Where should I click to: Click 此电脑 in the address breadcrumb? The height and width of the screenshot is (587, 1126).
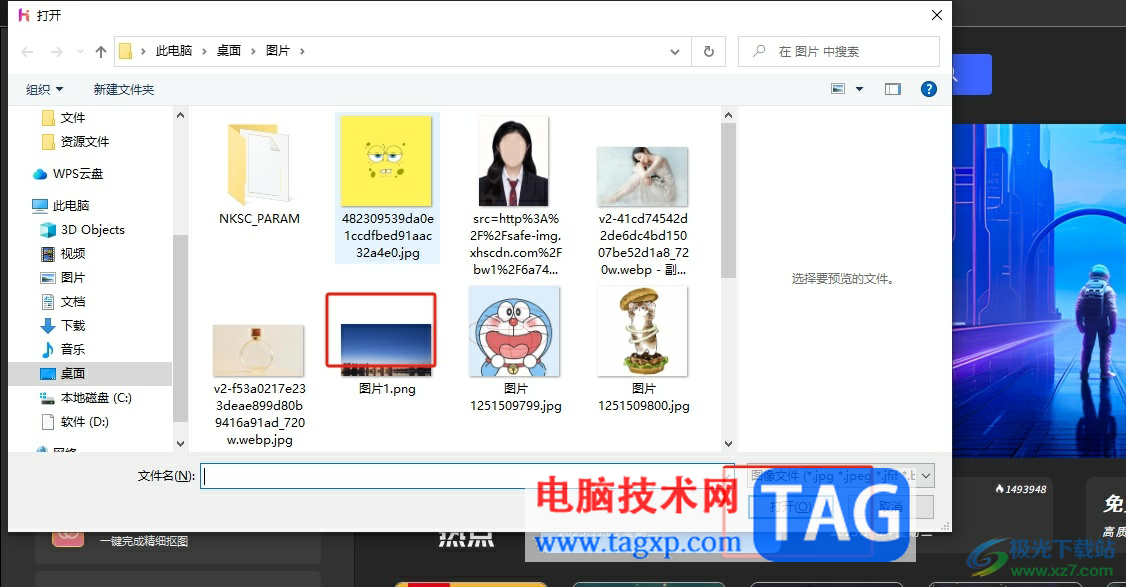[174, 51]
